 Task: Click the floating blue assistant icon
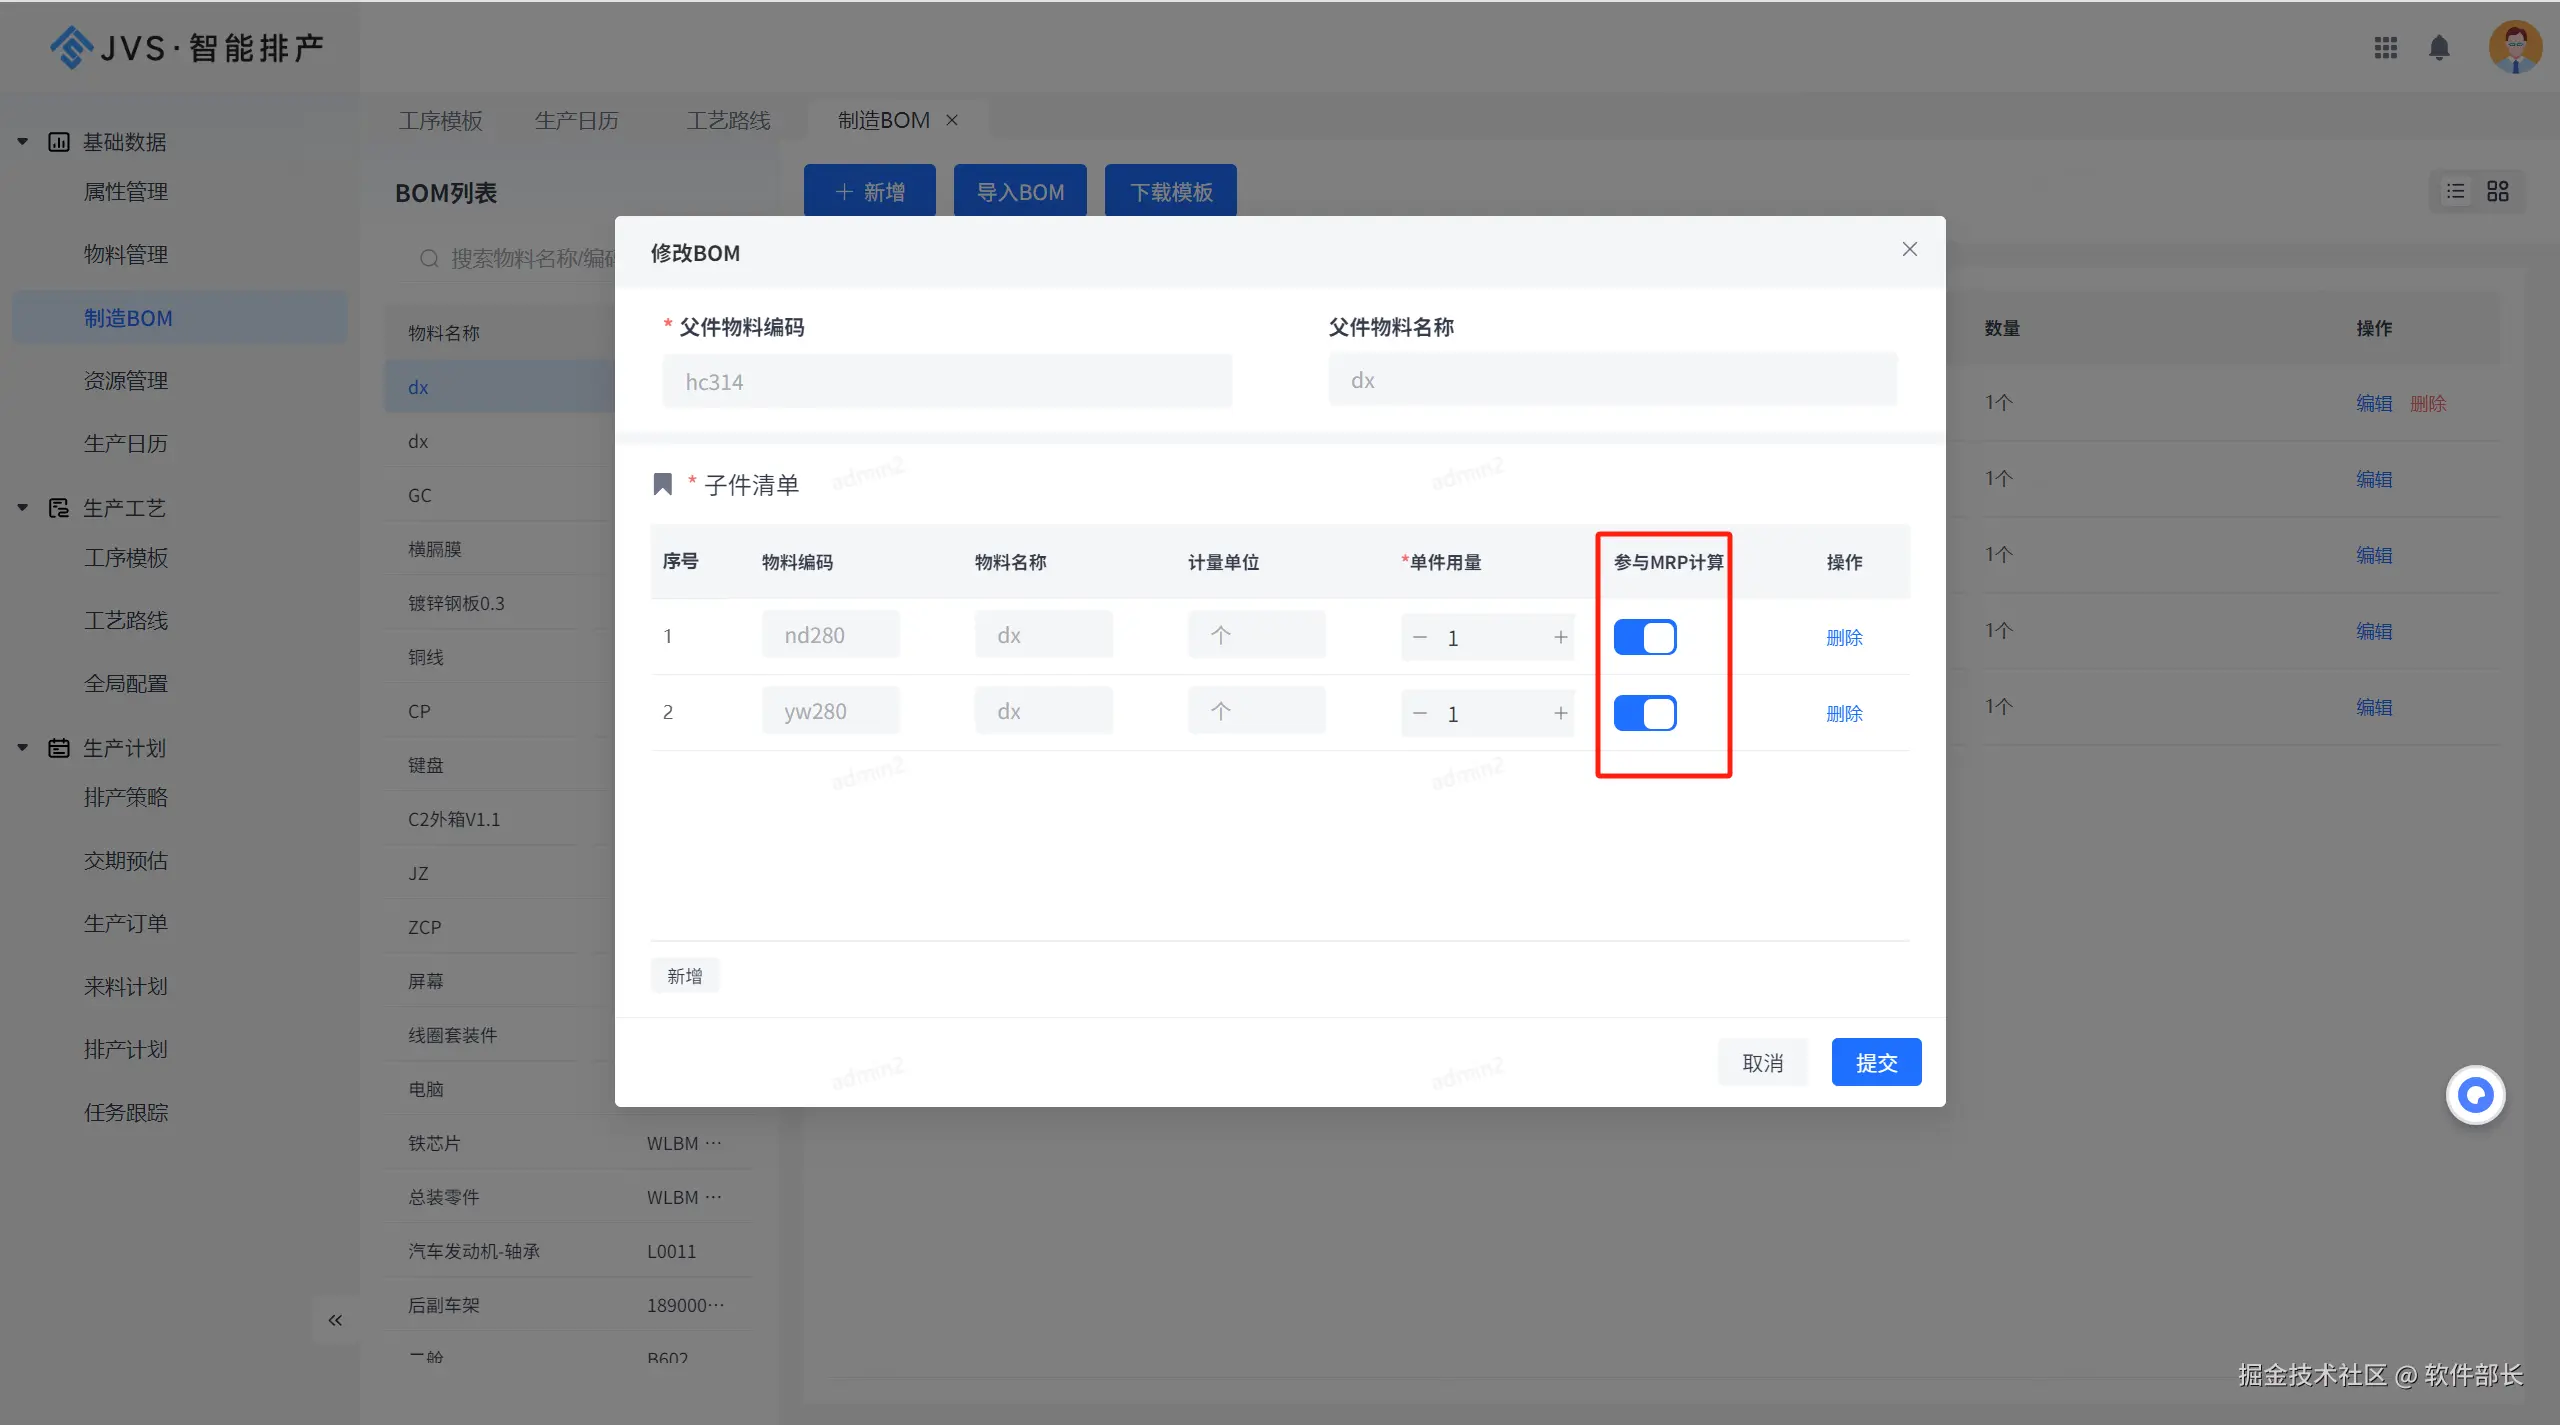2475,1096
